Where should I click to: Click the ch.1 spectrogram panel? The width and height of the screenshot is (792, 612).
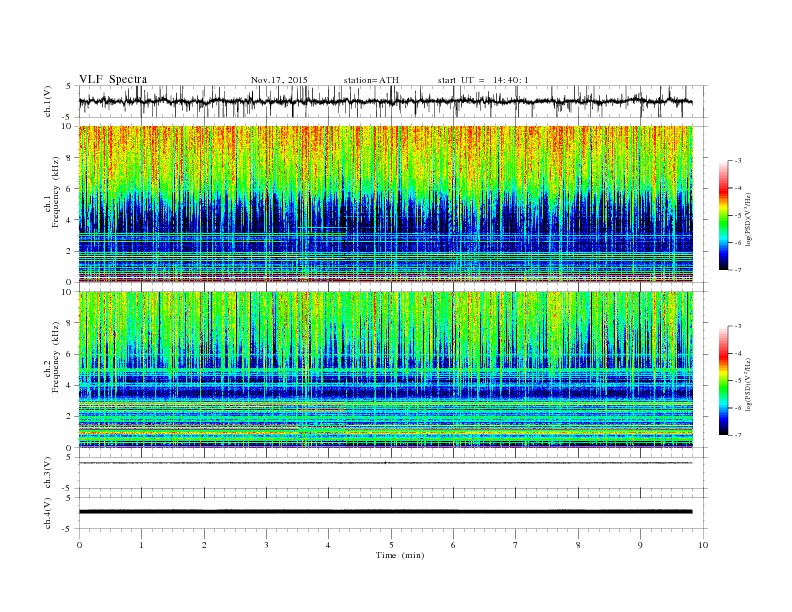coord(386,204)
